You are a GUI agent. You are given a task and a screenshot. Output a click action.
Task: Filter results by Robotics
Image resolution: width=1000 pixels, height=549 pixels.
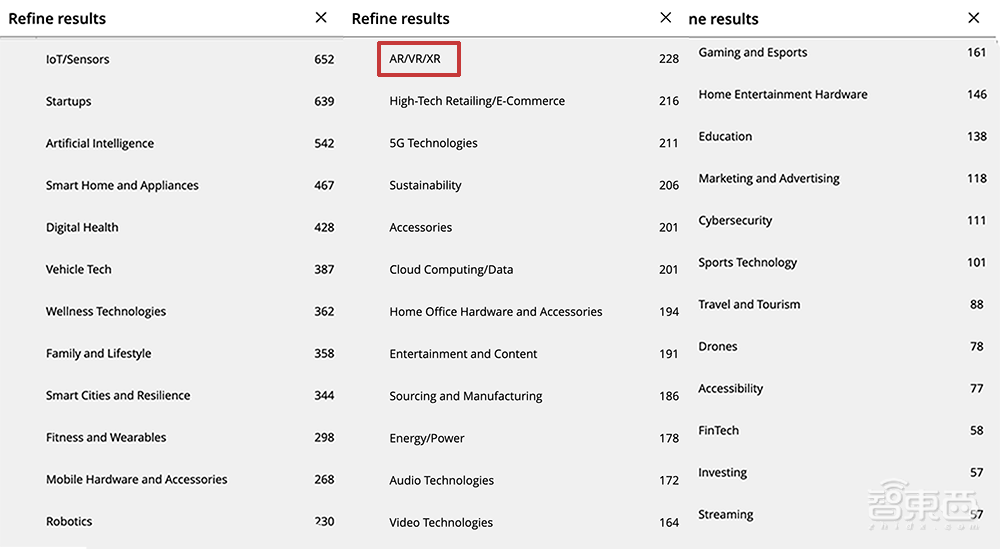[69, 521]
